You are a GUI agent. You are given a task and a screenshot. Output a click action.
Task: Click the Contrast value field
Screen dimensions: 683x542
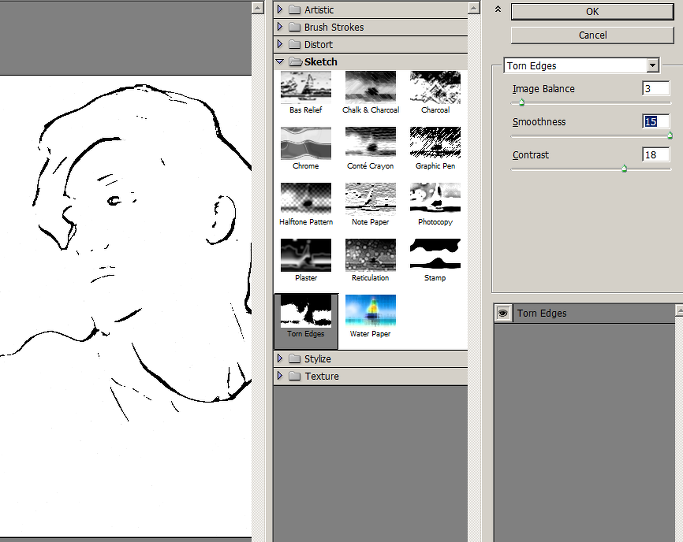pos(656,155)
